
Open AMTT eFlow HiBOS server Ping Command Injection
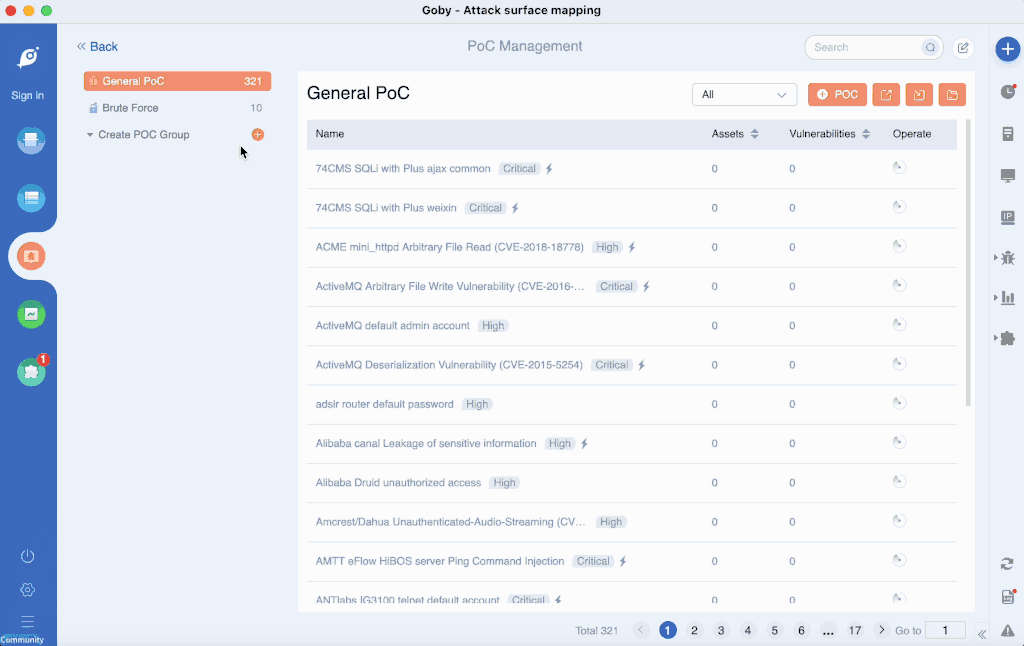click(x=440, y=561)
